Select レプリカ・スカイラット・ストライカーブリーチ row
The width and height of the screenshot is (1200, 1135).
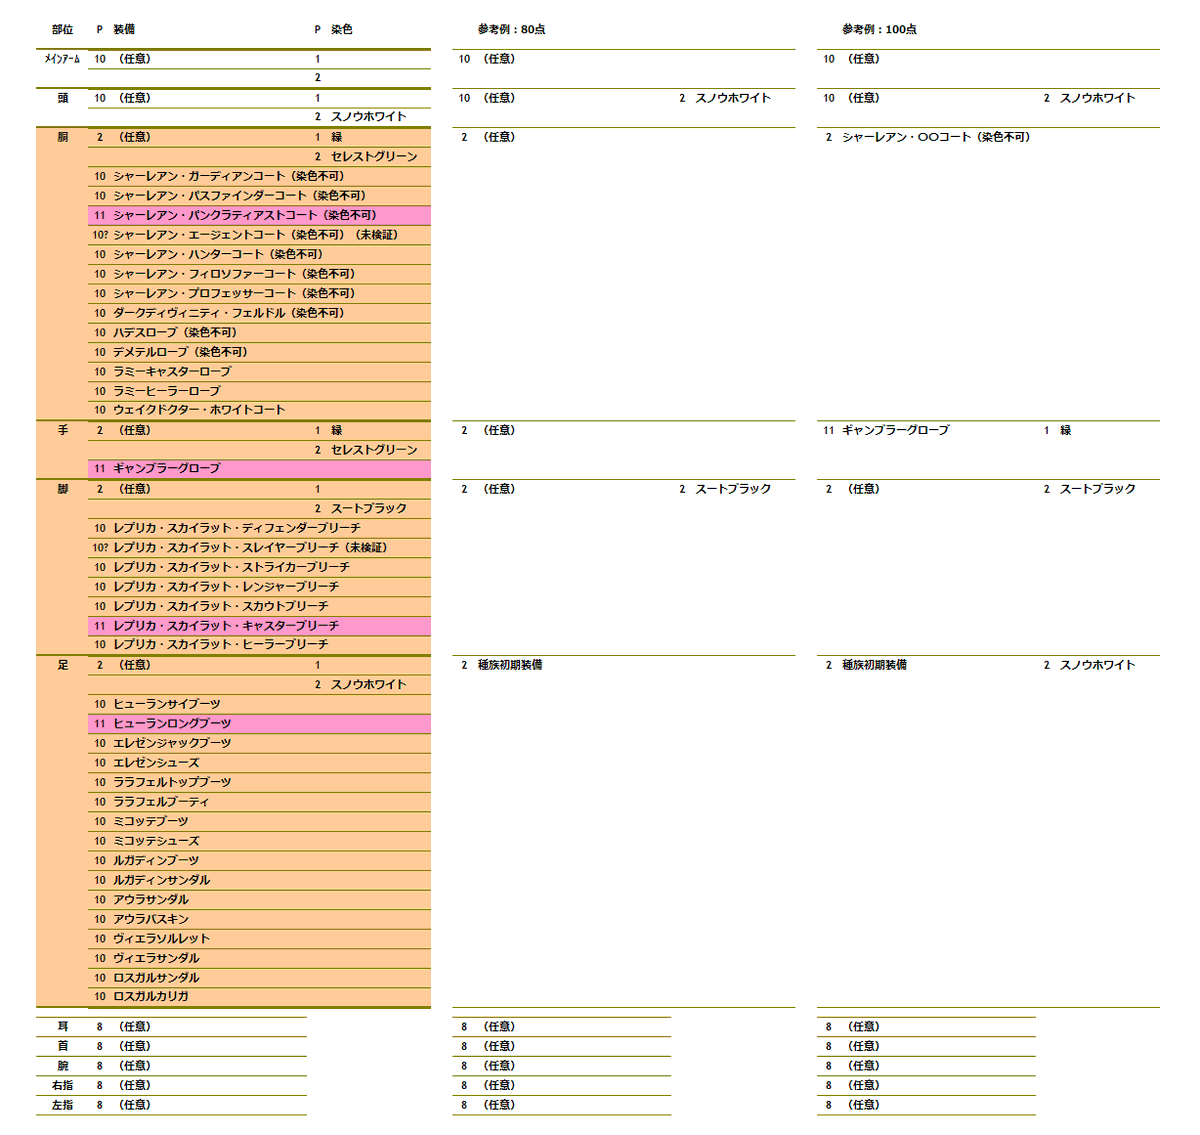(x=260, y=567)
